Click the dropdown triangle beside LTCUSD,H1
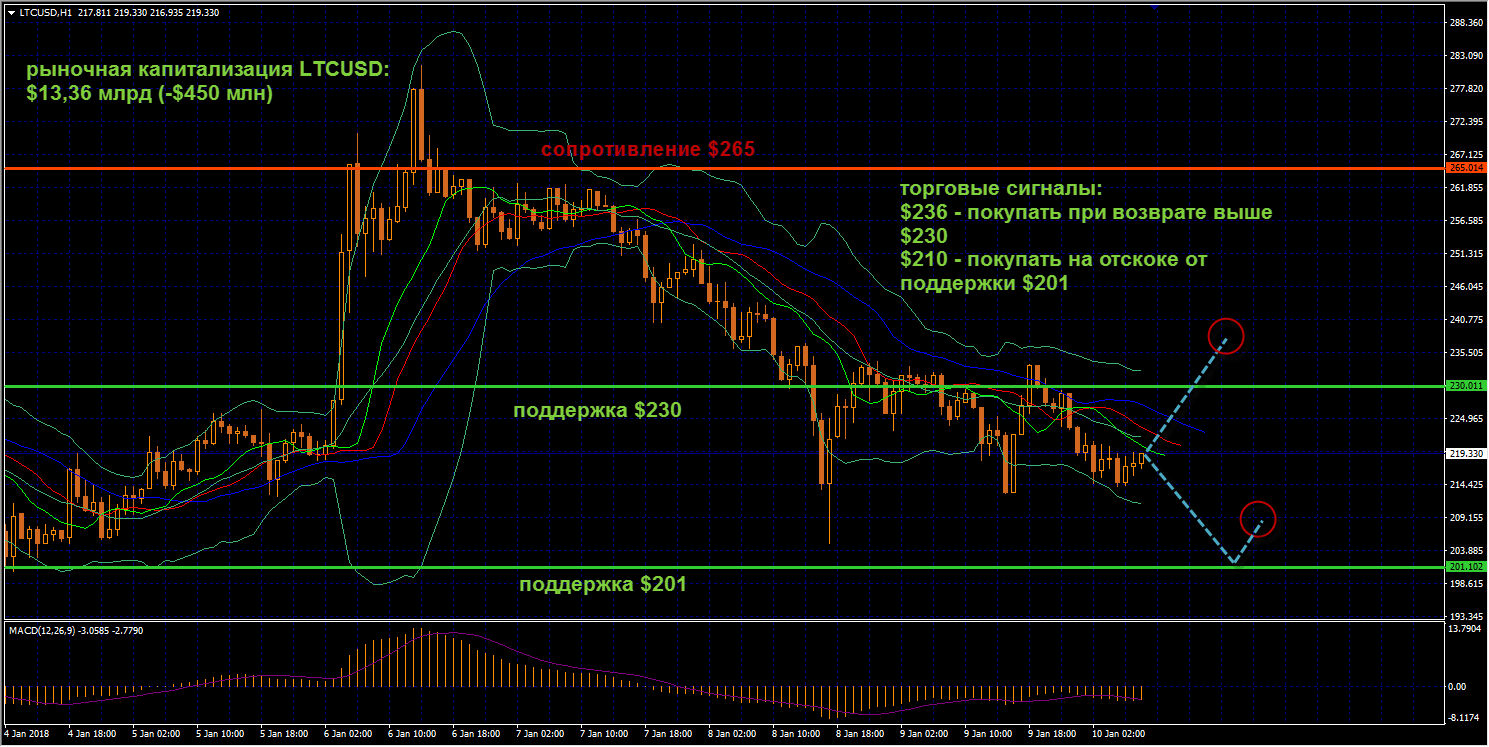The width and height of the screenshot is (1489, 747). [10, 12]
